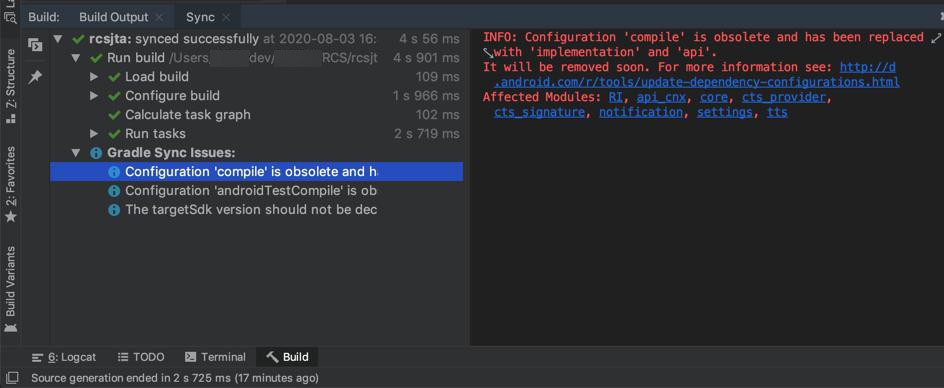
Task: Select the Build tool window button
Action: (287, 357)
